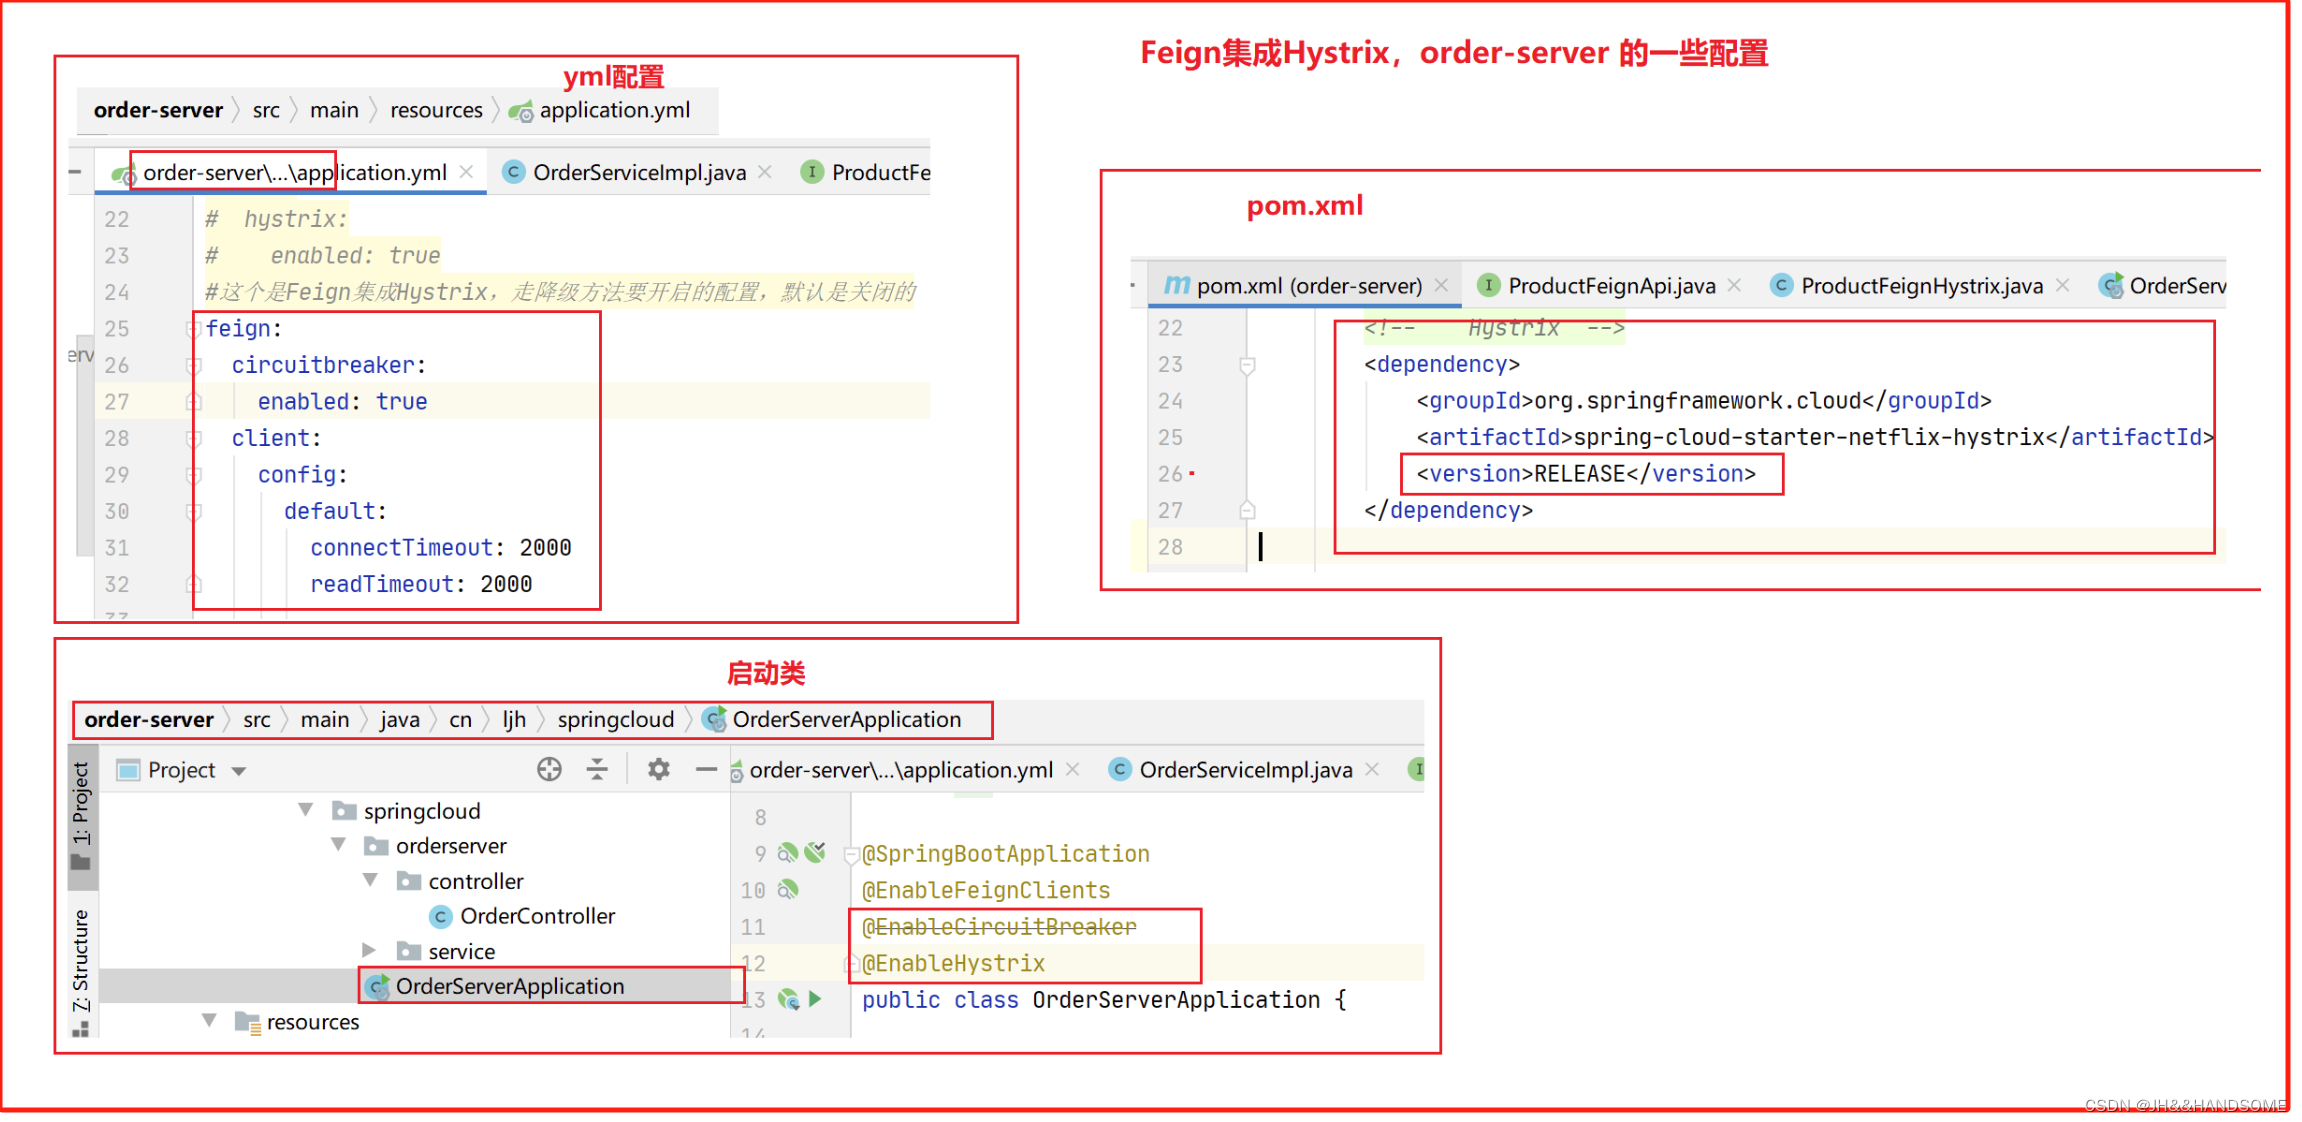Click the change marker beside pom line 26
This screenshot has width=2302, height=1122.
[x=1192, y=473]
